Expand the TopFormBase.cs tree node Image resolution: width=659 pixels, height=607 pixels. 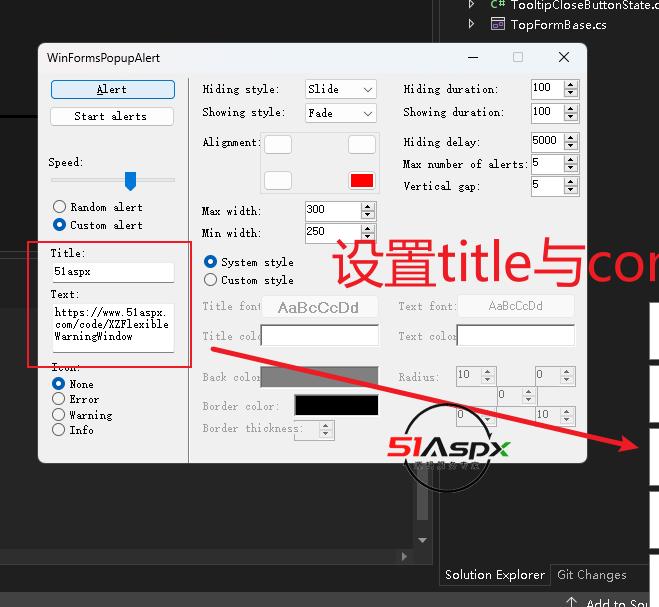[472, 24]
